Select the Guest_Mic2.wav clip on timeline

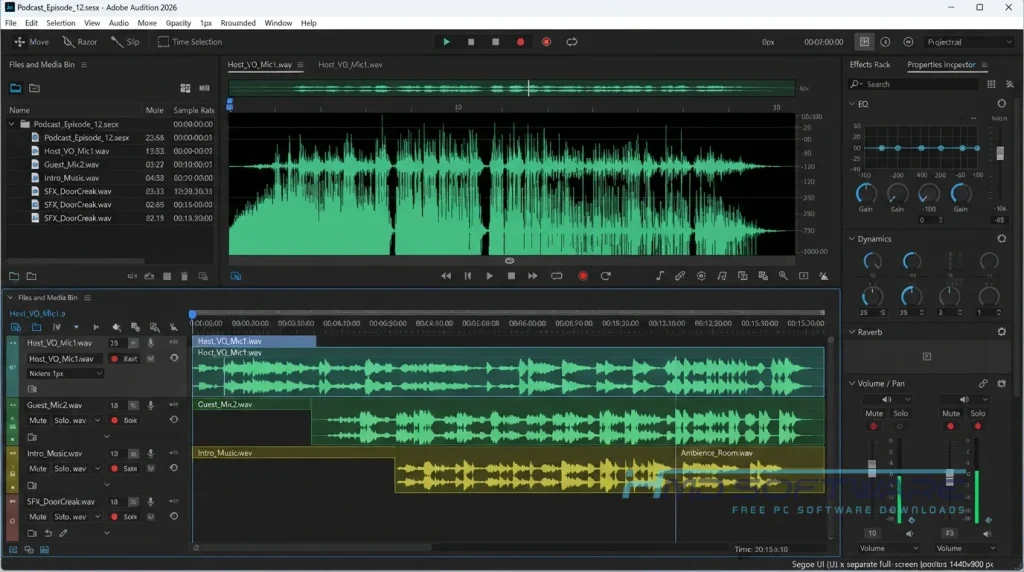(x=568, y=422)
